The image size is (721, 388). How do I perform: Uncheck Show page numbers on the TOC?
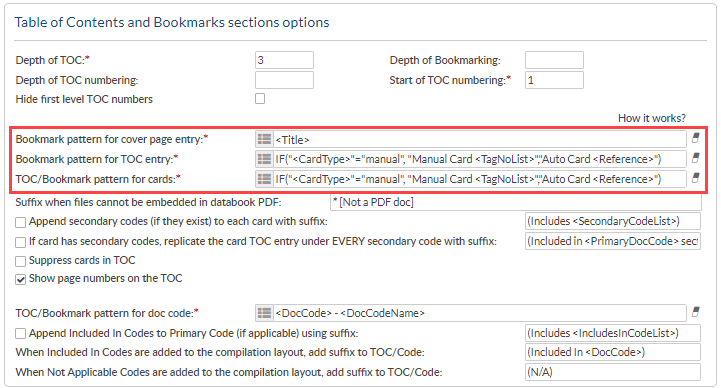coord(20,280)
